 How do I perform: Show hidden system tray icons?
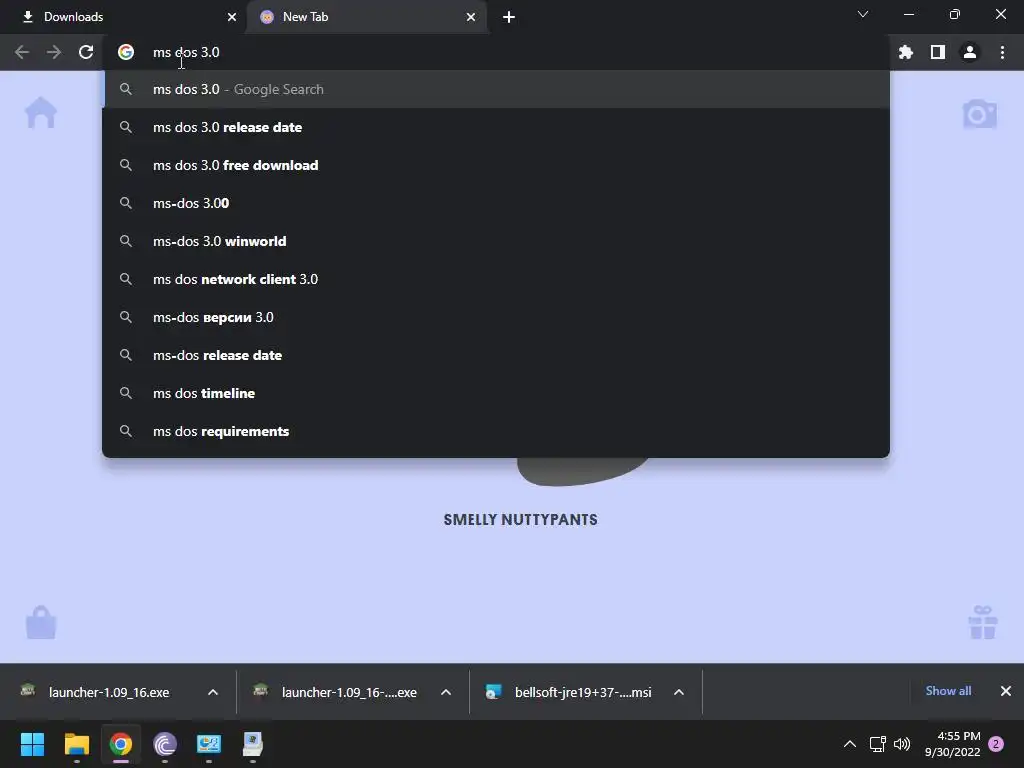pos(850,744)
